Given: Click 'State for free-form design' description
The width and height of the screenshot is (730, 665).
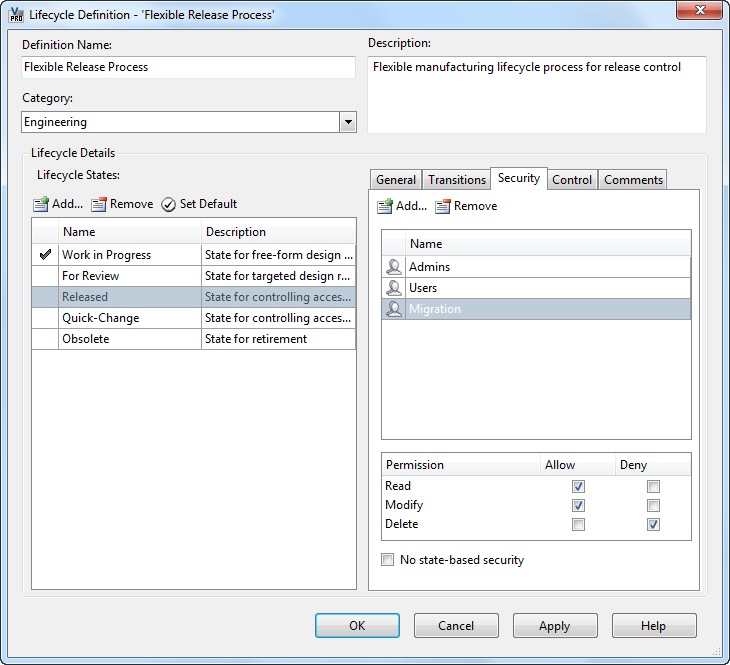Looking at the screenshot, I should (278, 255).
